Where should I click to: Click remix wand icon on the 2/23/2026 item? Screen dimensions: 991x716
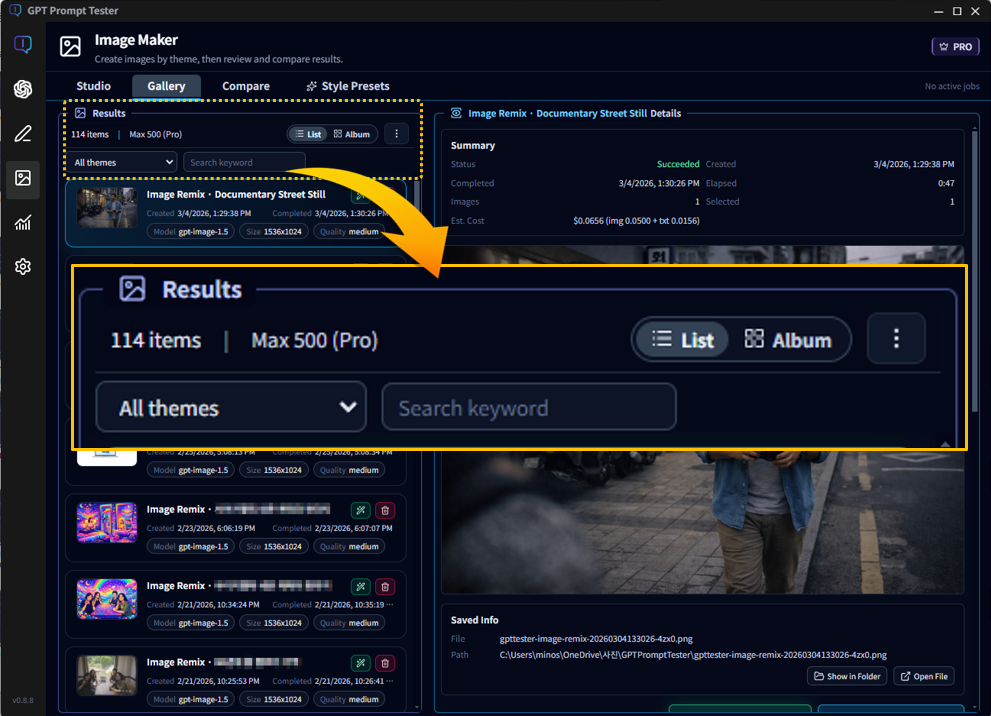tap(360, 510)
